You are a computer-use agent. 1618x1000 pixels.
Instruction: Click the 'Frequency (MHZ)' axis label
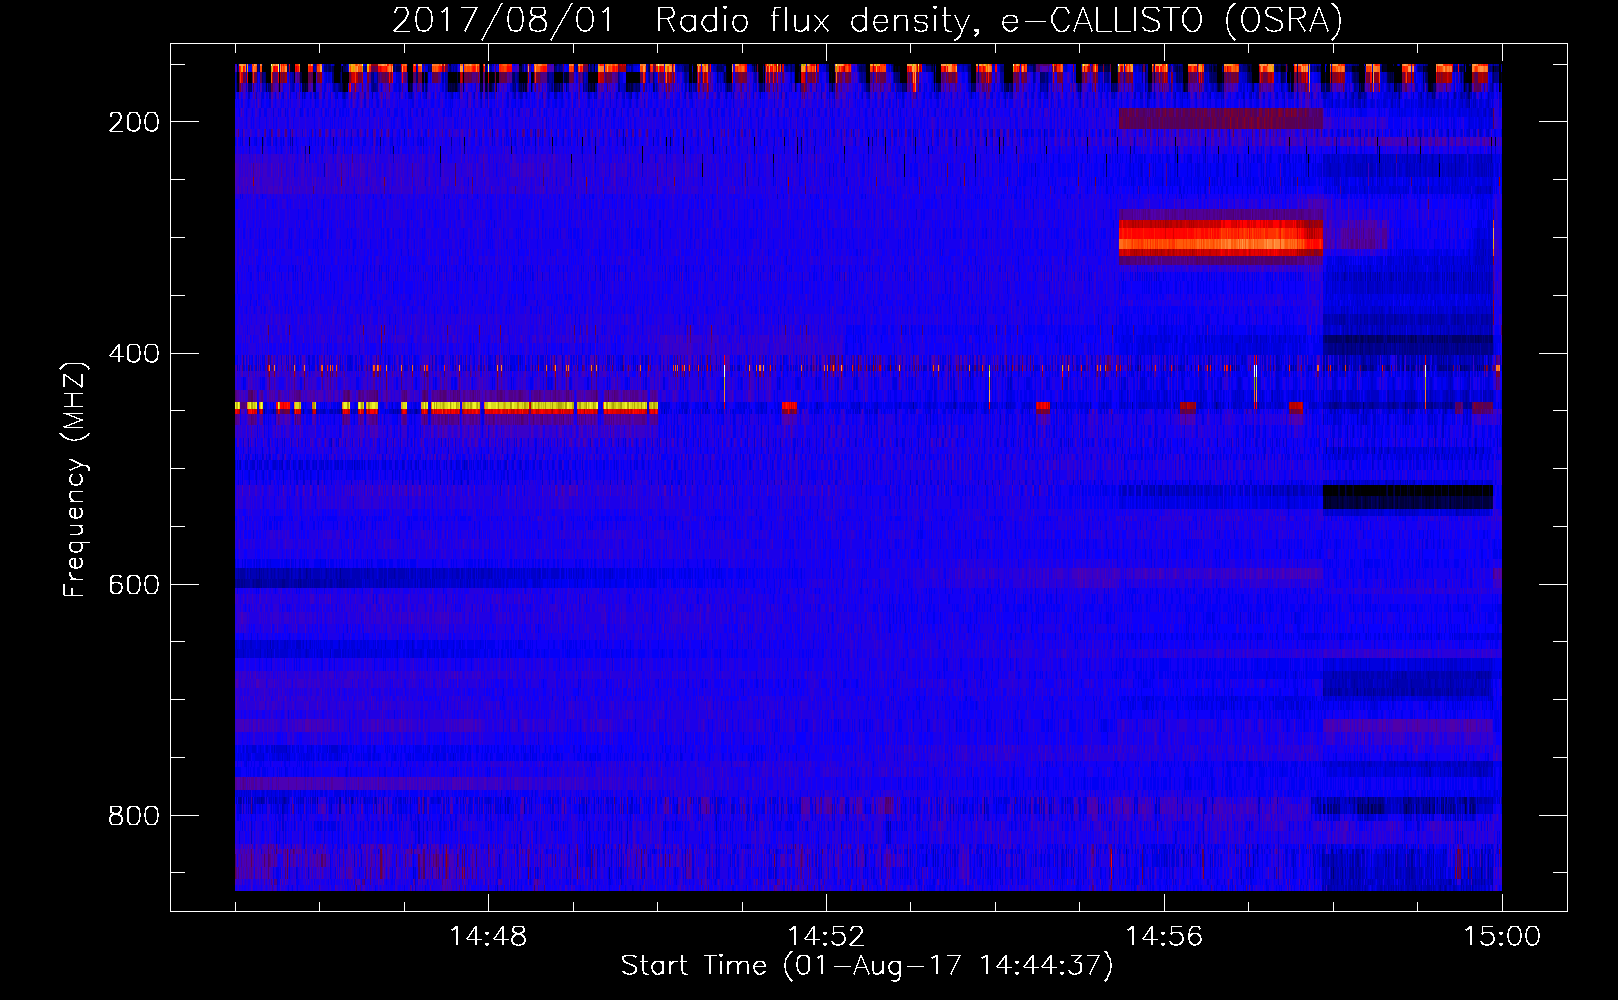tap(75, 480)
